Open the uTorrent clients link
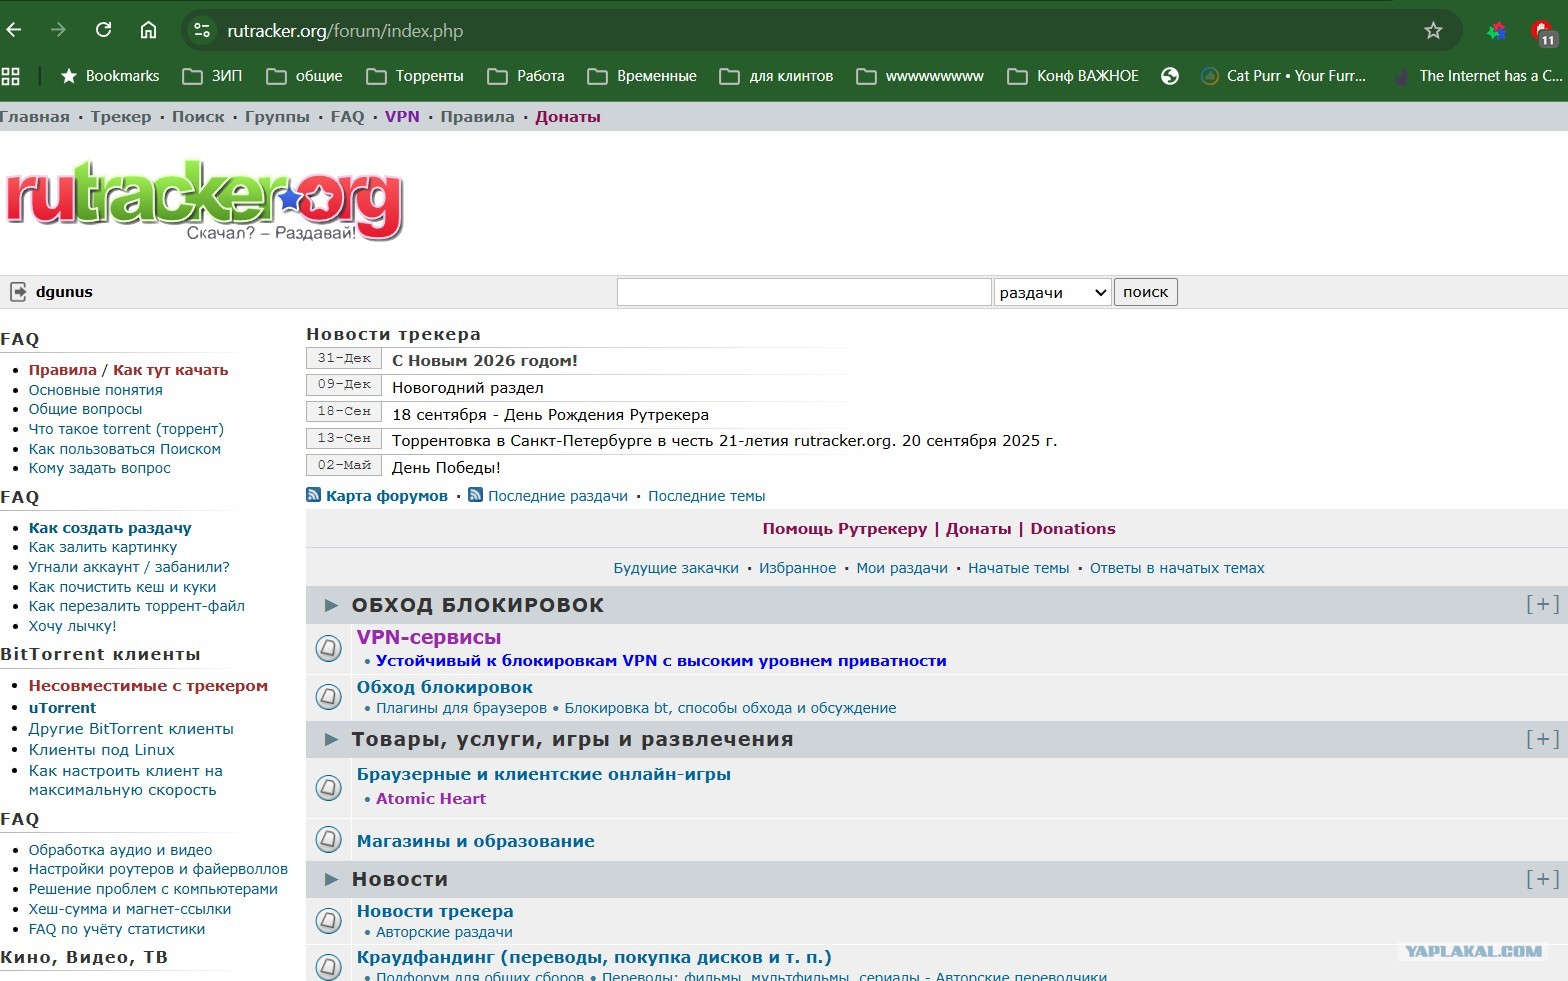This screenshot has width=1568, height=981. [x=62, y=708]
